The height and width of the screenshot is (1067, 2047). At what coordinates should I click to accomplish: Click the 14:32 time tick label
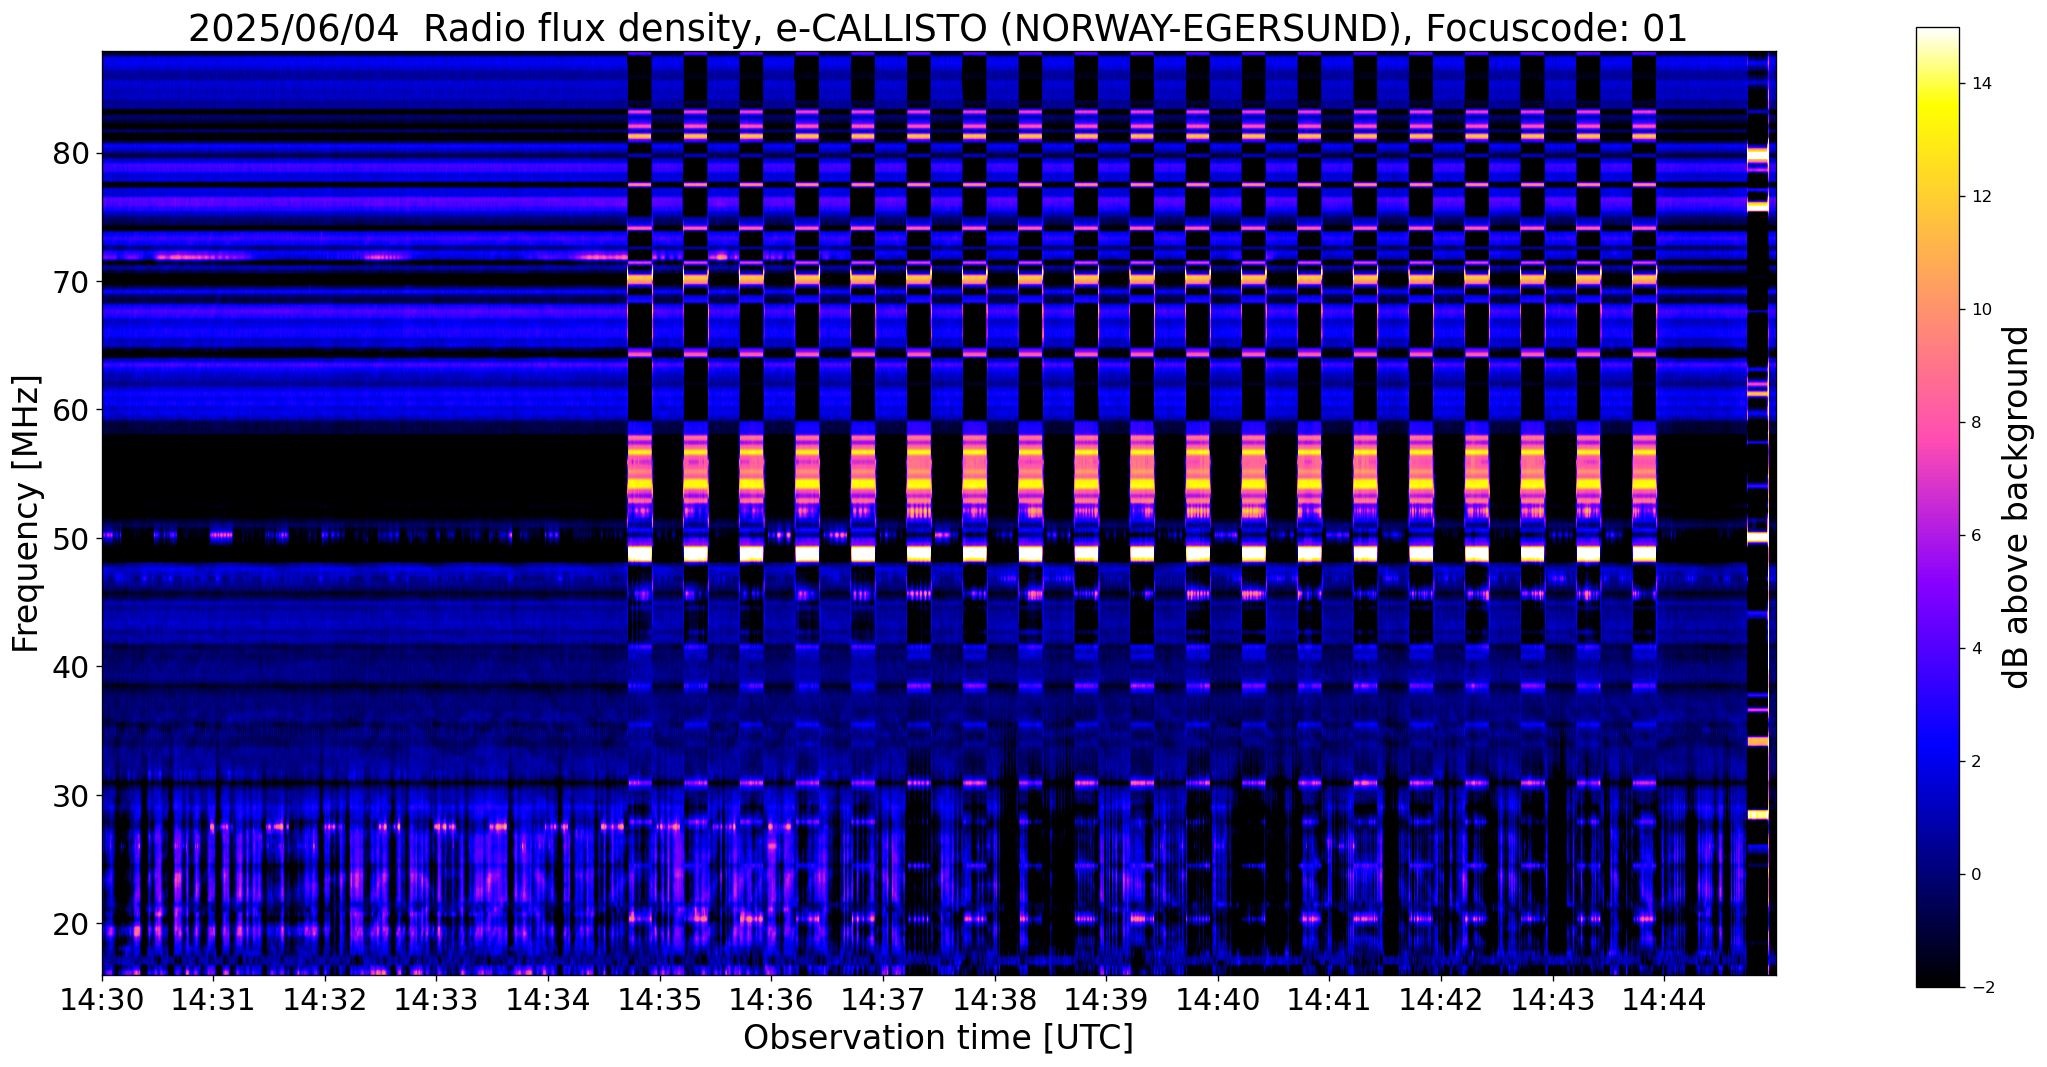tap(325, 1000)
